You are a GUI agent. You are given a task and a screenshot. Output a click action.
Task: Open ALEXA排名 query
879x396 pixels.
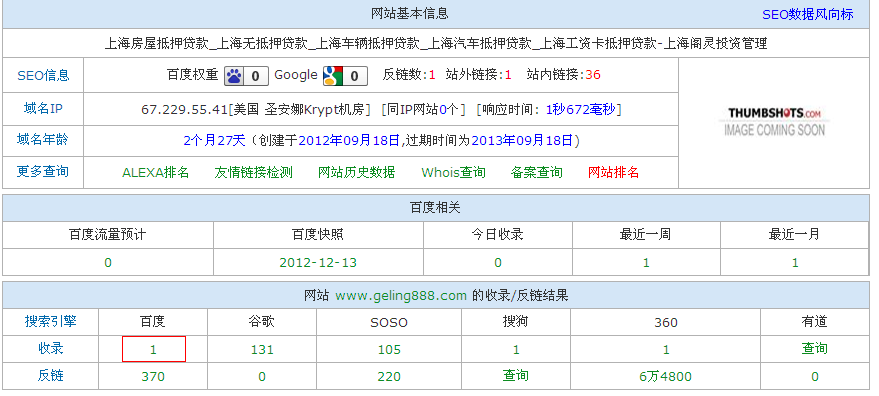coord(155,172)
